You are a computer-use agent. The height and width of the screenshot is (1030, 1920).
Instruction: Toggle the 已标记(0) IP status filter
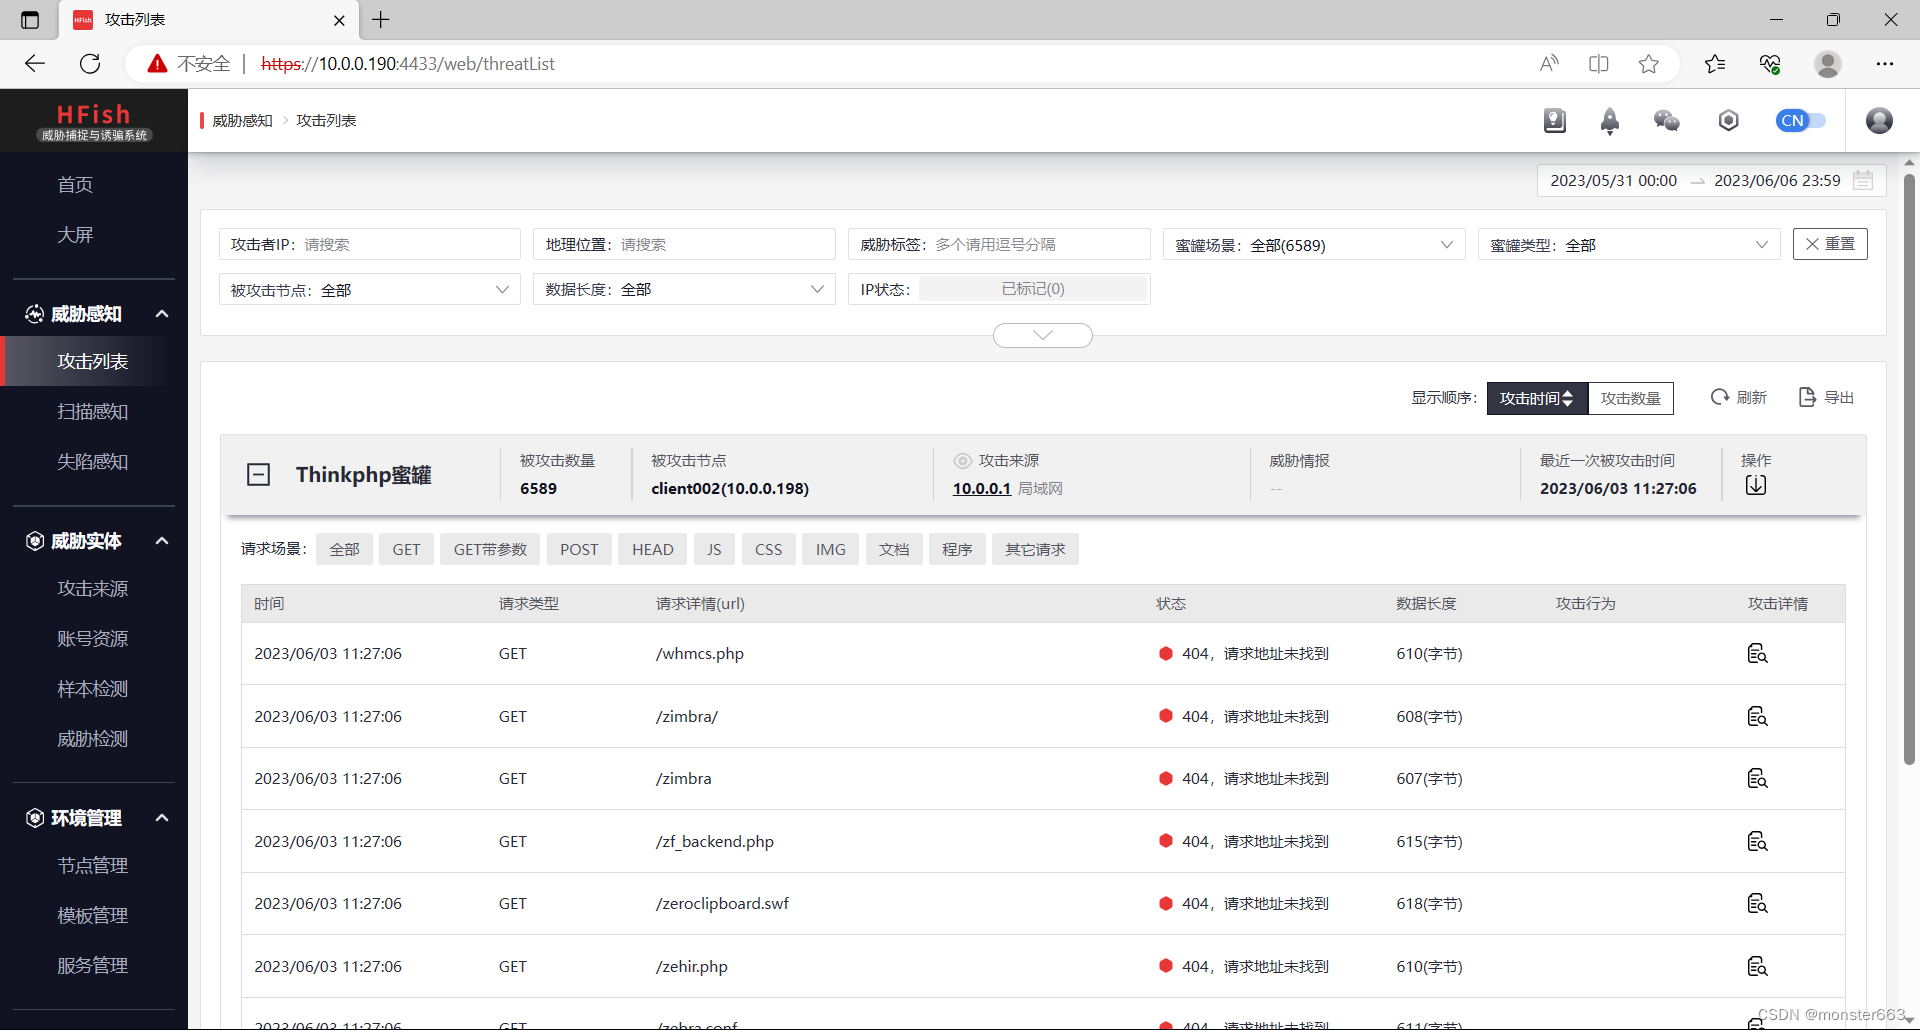(x=1033, y=289)
